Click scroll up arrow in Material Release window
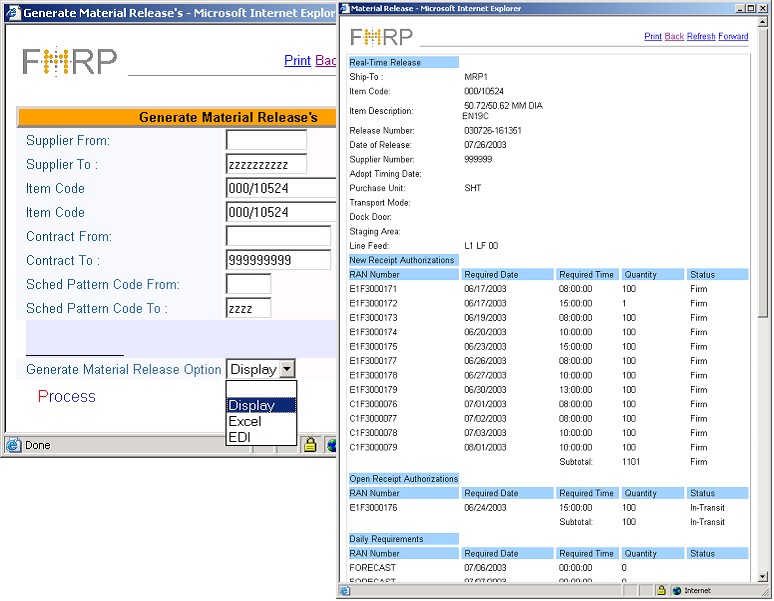Screen dimensions: 774x601 pyautogui.click(x=763, y=22)
